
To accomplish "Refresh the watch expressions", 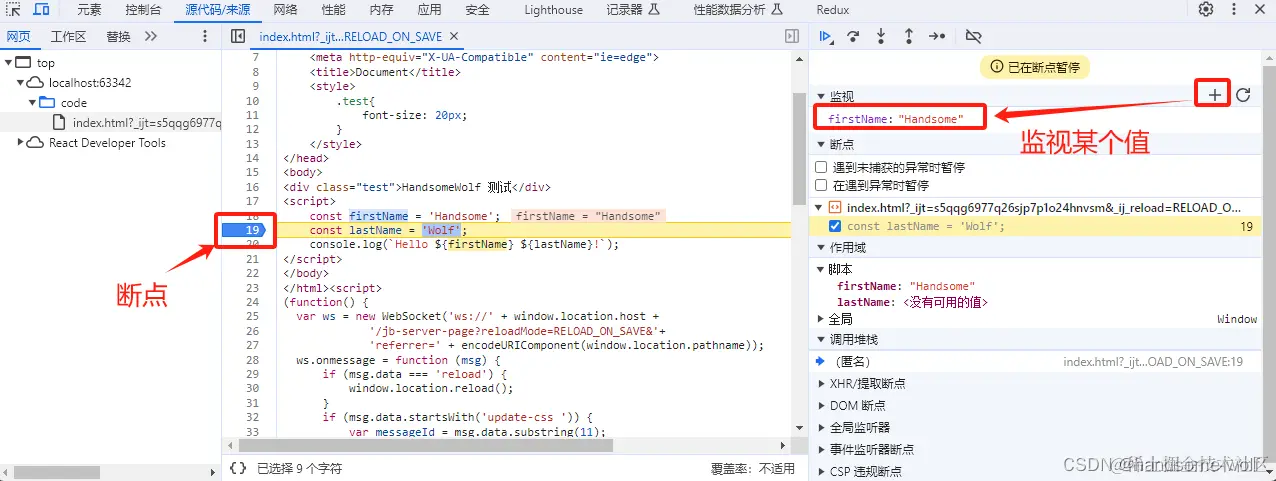I will 1243,95.
